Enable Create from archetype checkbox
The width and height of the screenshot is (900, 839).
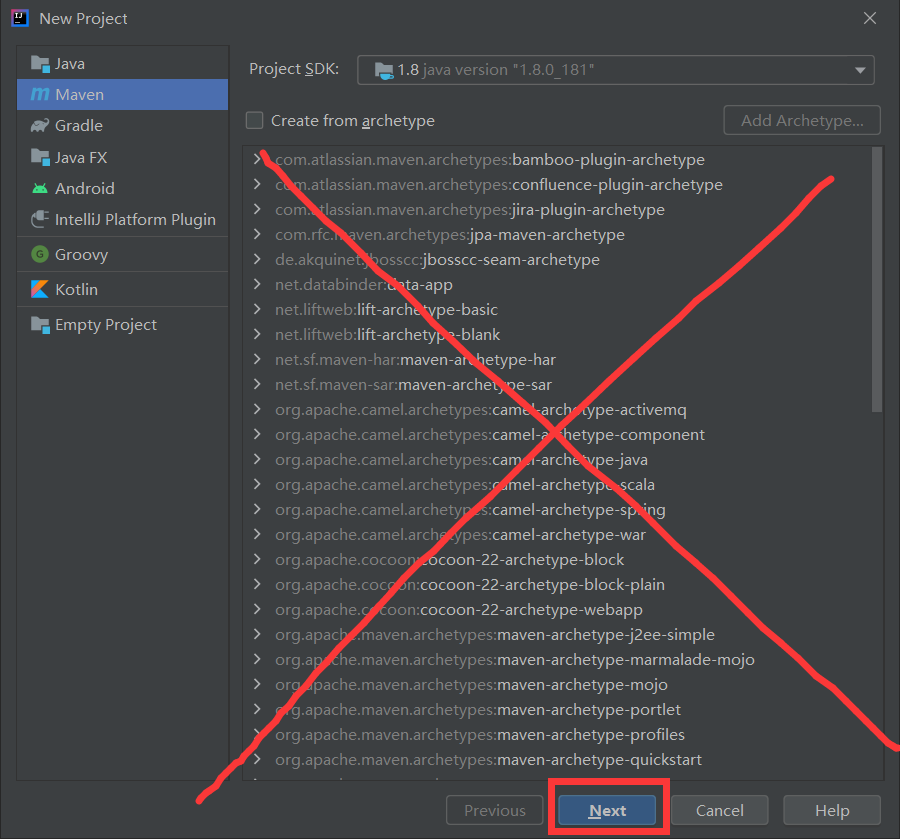click(254, 121)
